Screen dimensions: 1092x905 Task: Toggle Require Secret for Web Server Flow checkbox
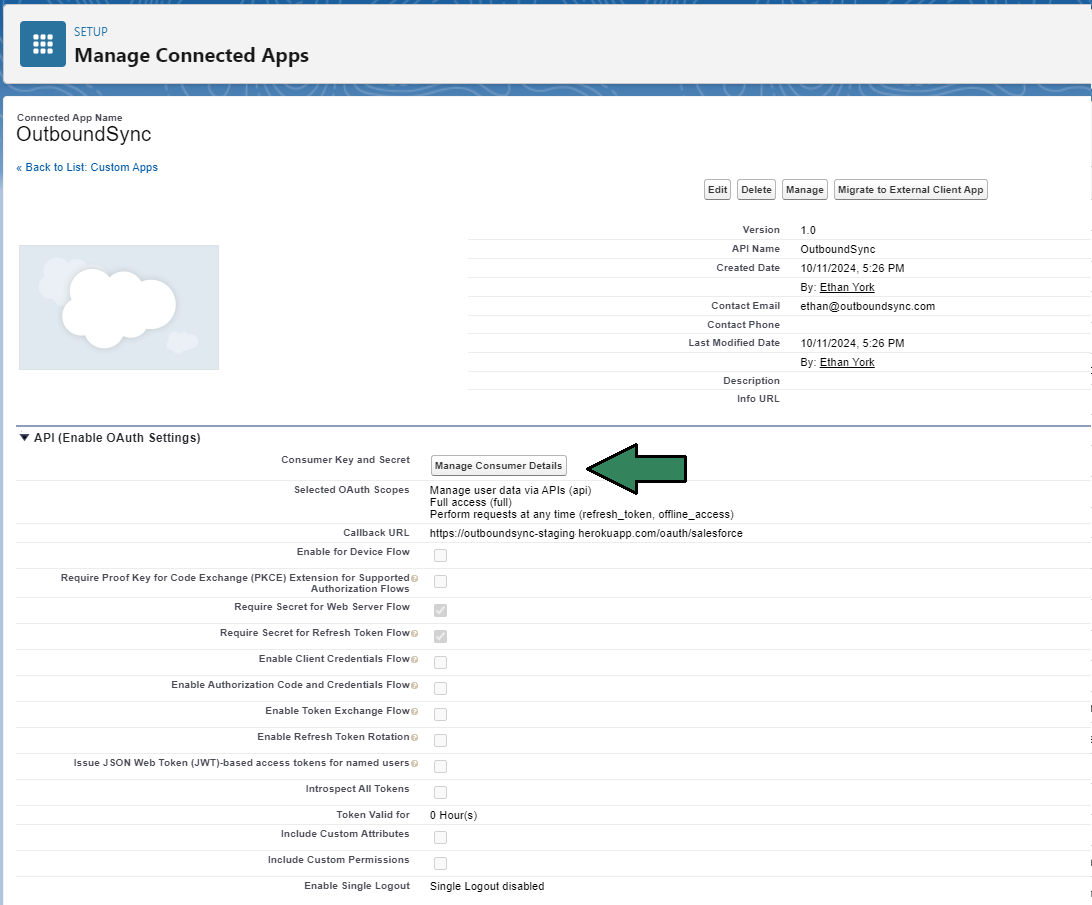tap(440, 610)
